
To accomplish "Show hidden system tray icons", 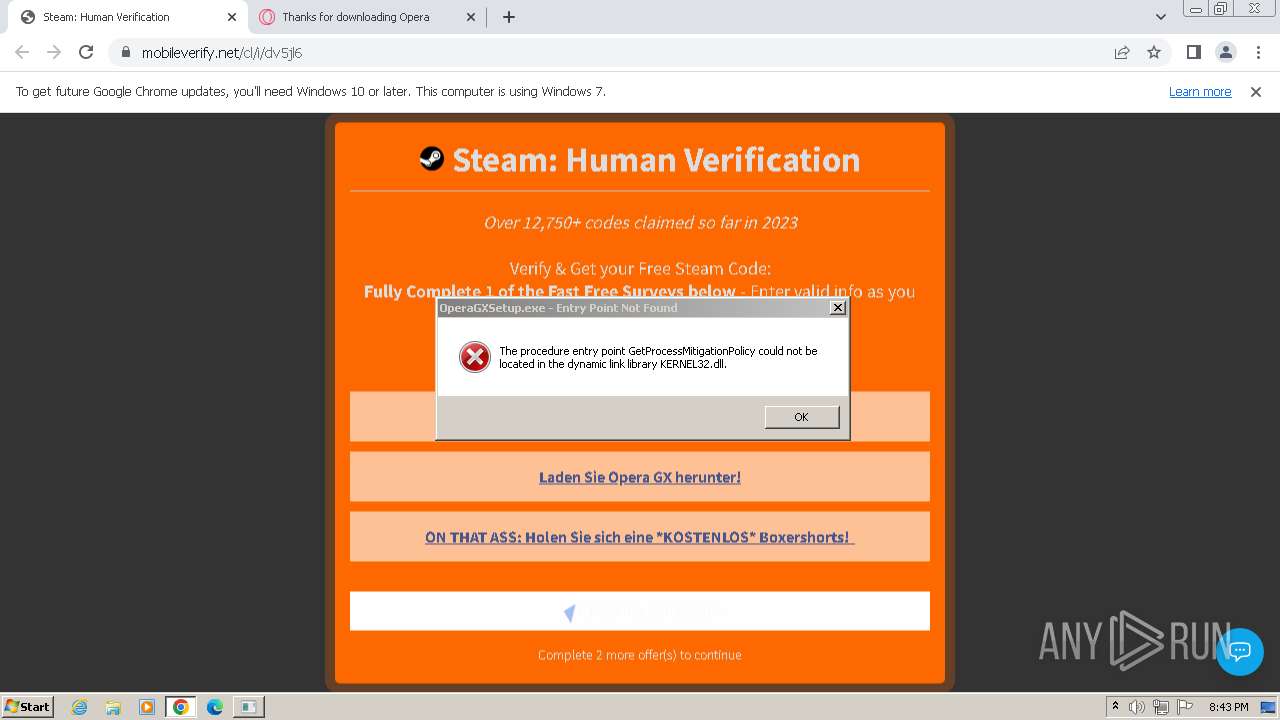I will (x=1116, y=706).
